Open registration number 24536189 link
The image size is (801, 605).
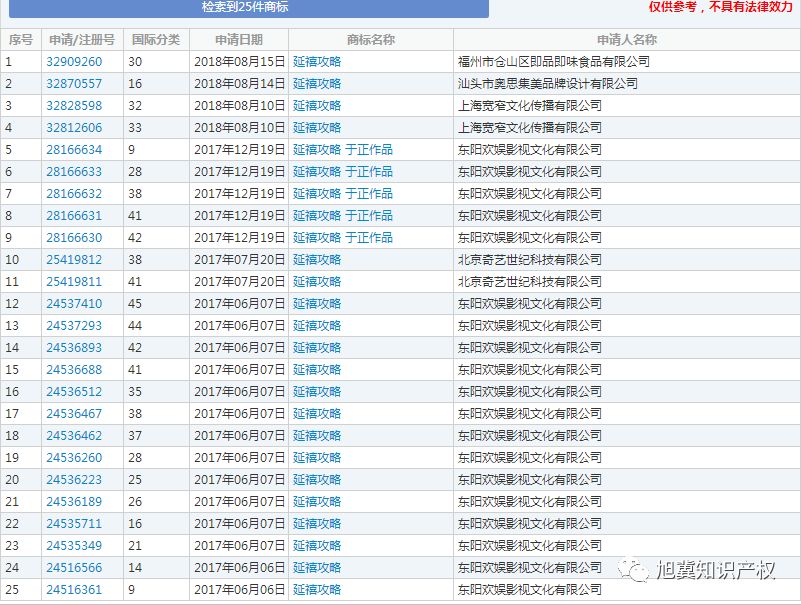74,501
